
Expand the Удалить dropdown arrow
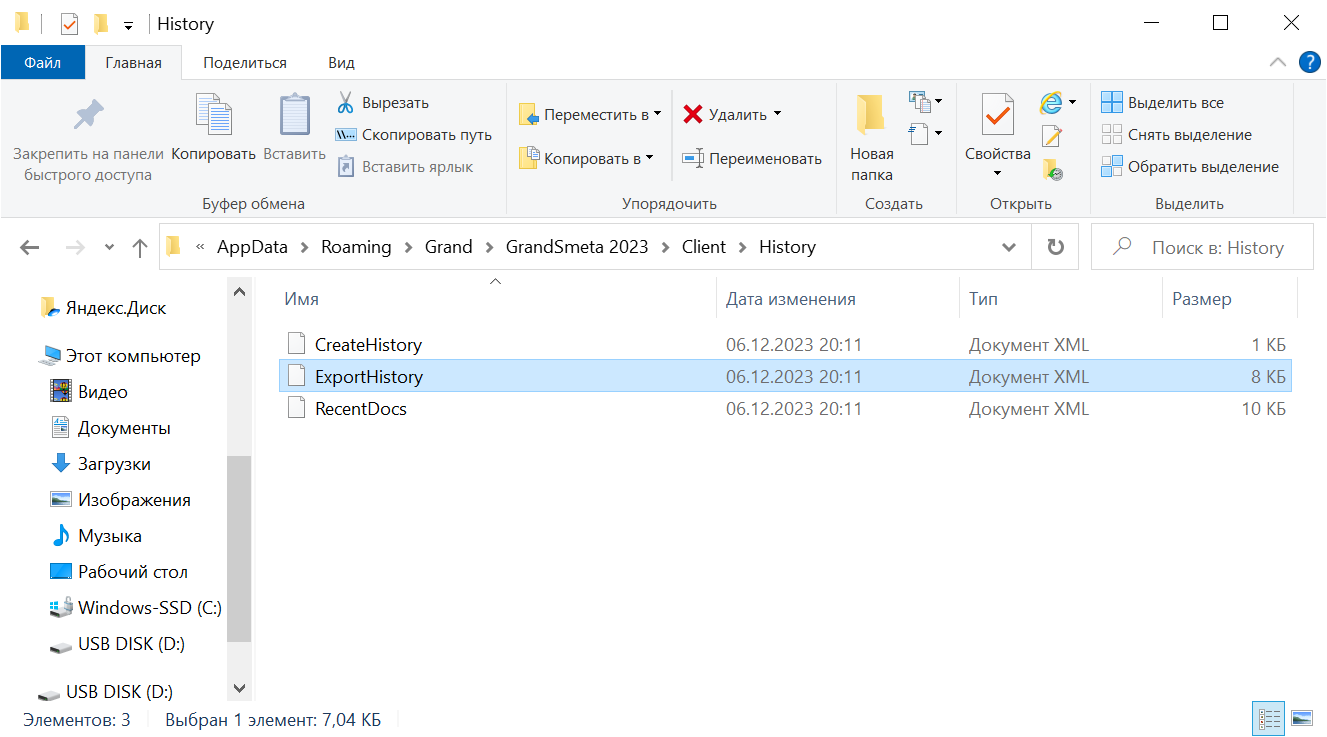pos(778,113)
